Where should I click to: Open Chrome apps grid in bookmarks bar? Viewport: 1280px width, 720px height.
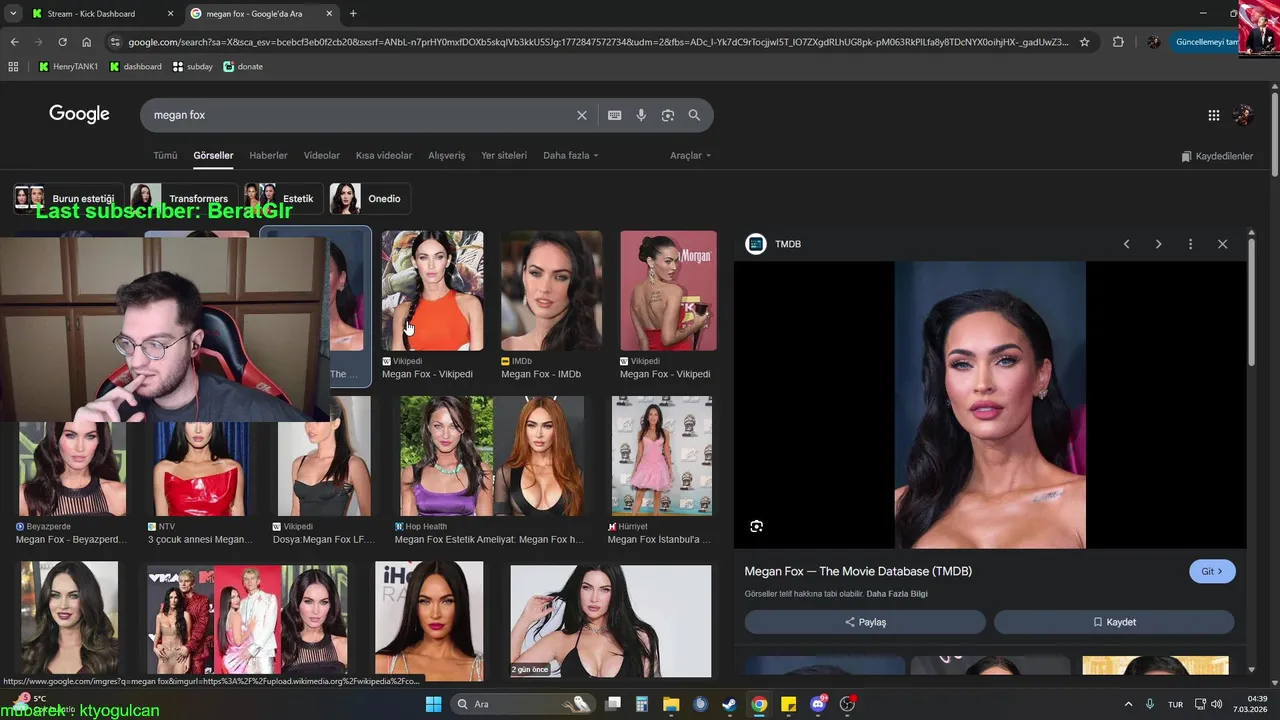click(x=13, y=66)
